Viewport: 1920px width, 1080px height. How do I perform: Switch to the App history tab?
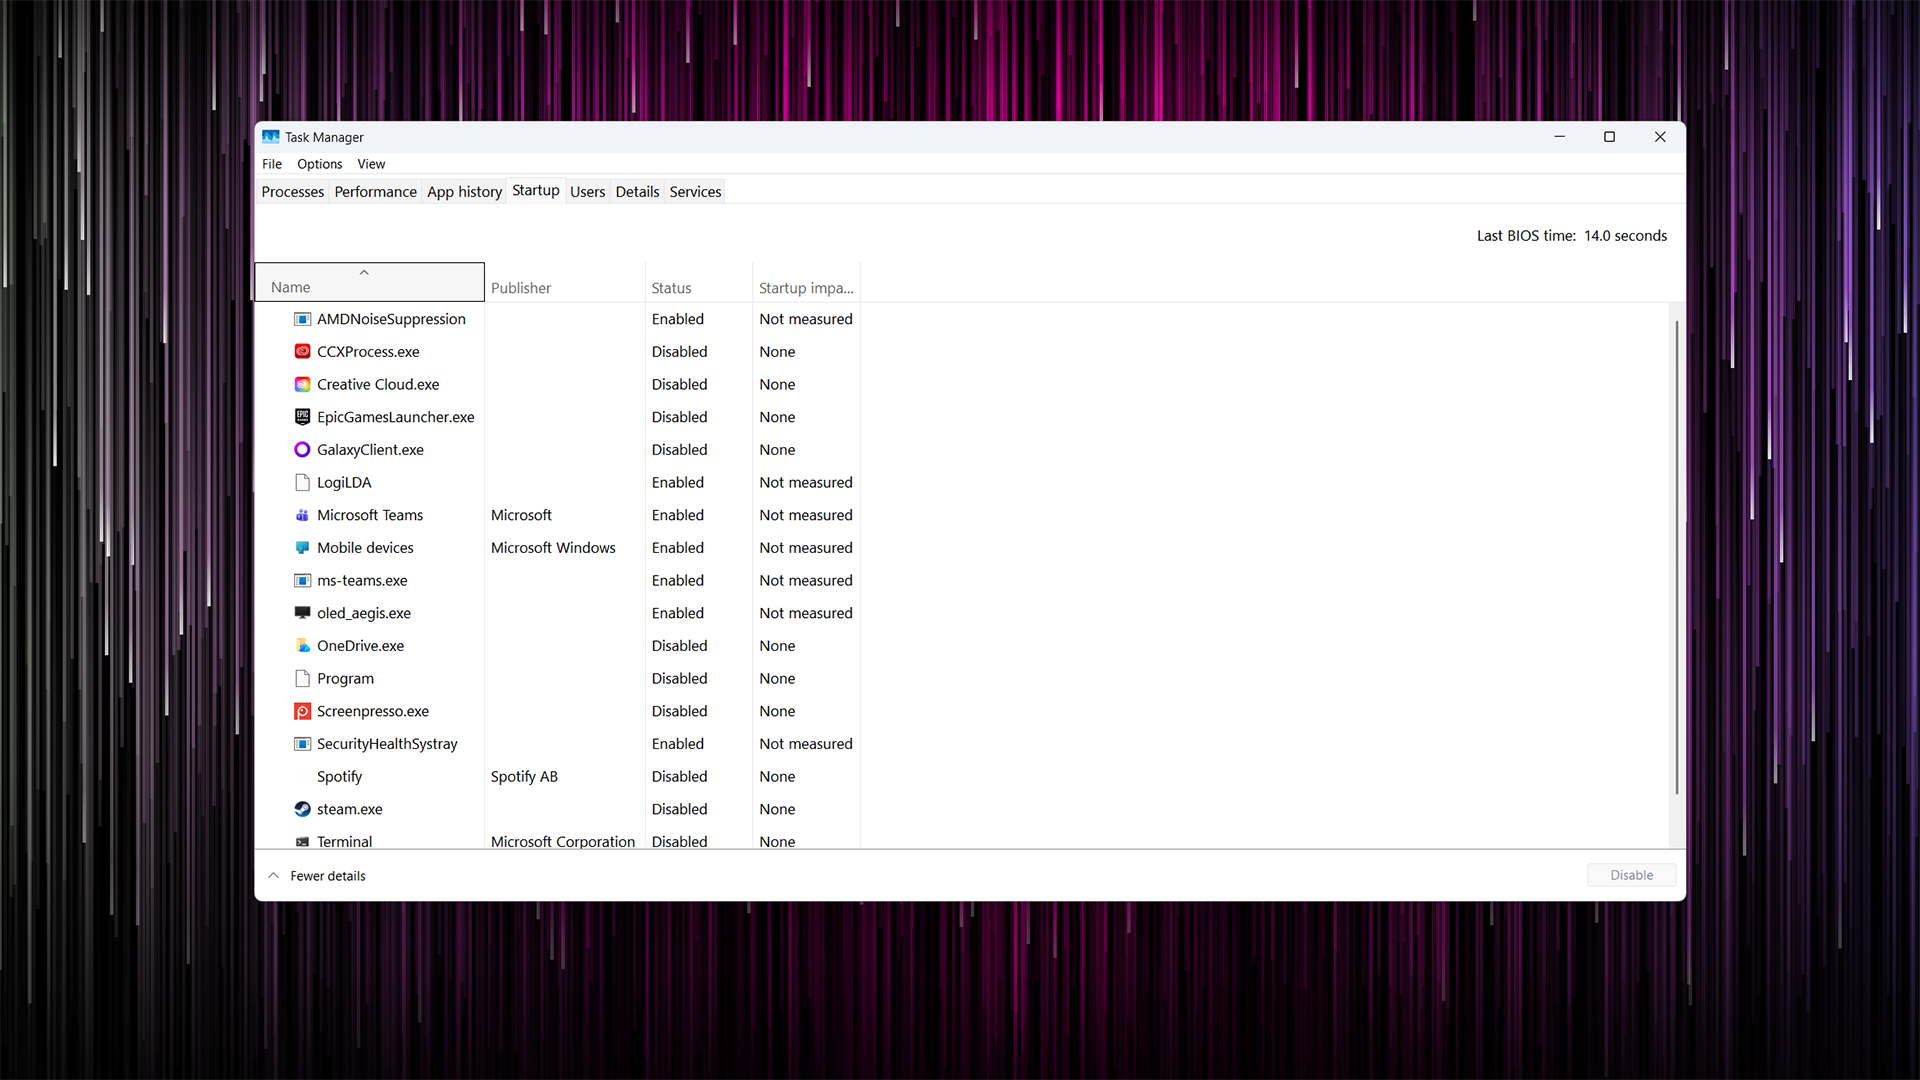[x=464, y=191]
